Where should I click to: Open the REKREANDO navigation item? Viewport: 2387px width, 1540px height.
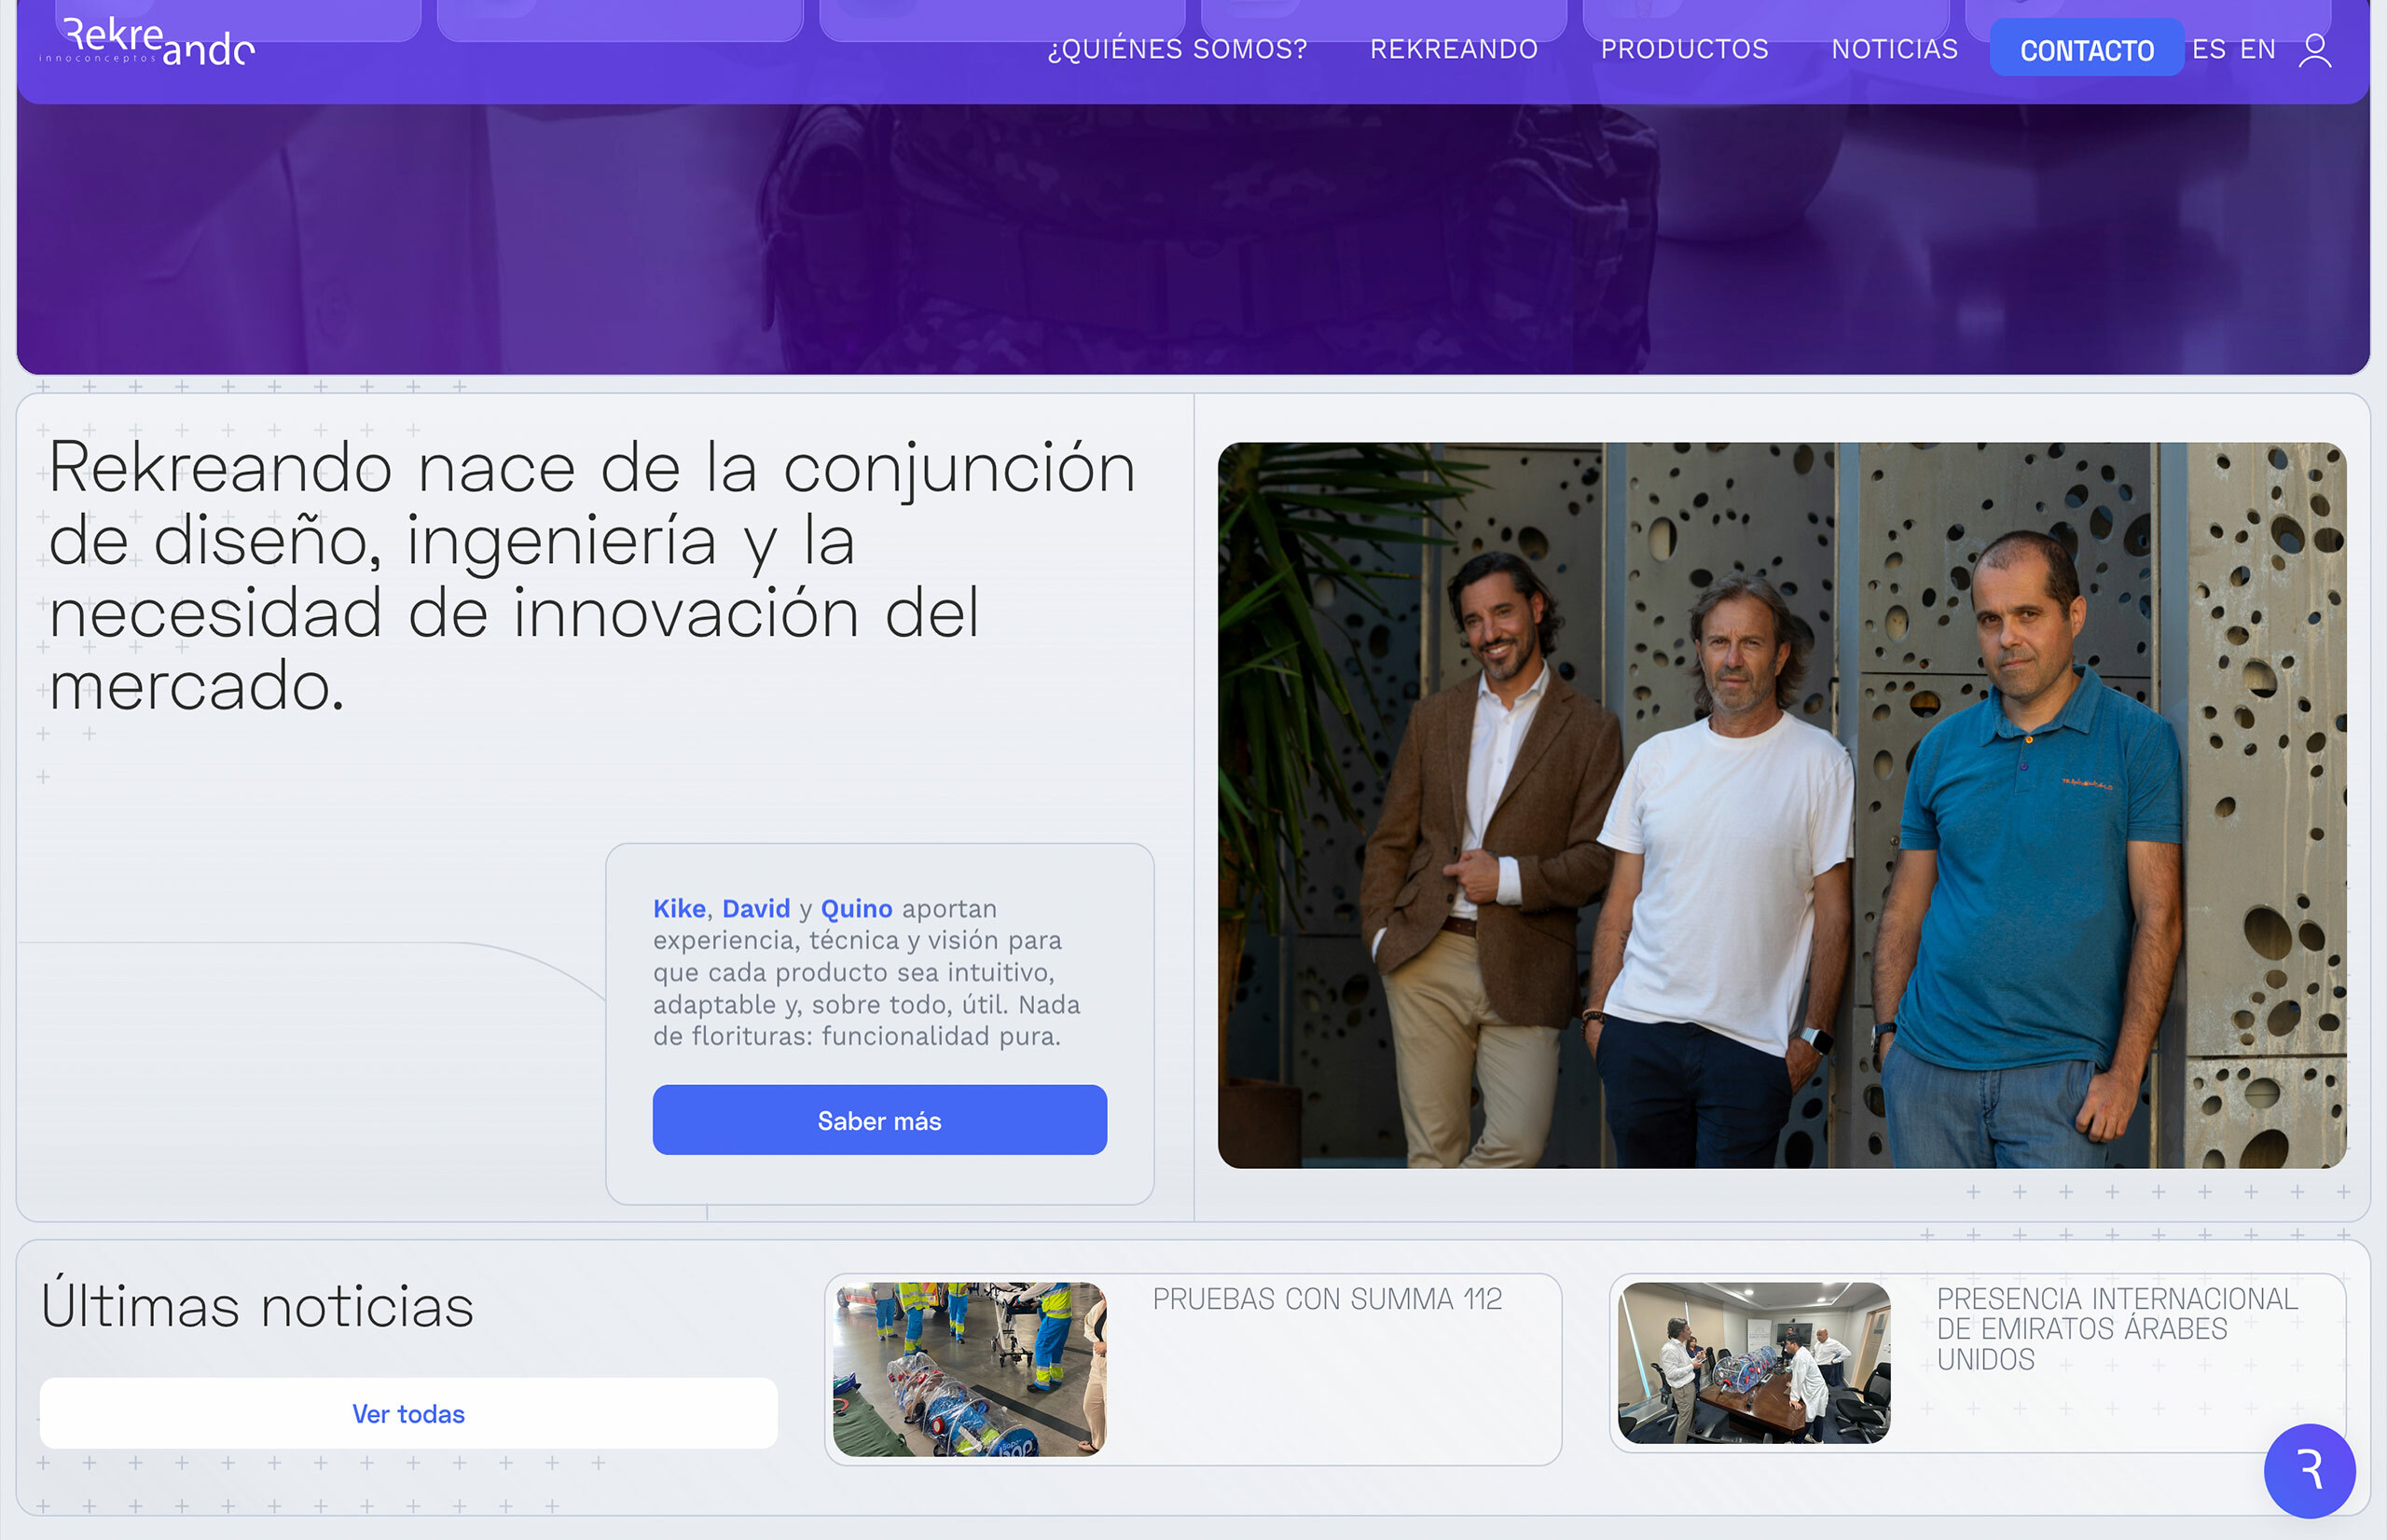(1454, 47)
